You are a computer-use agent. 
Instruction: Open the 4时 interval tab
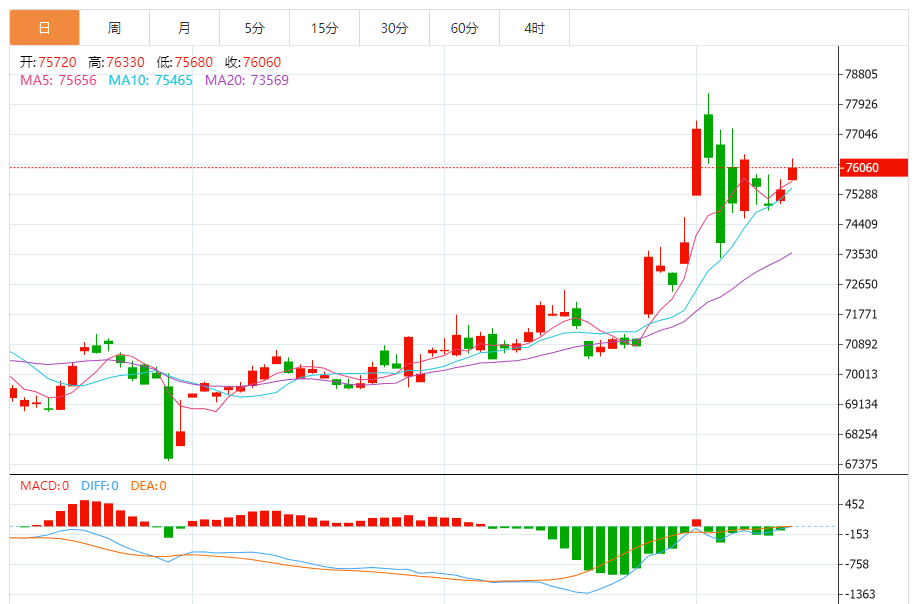[x=535, y=27]
